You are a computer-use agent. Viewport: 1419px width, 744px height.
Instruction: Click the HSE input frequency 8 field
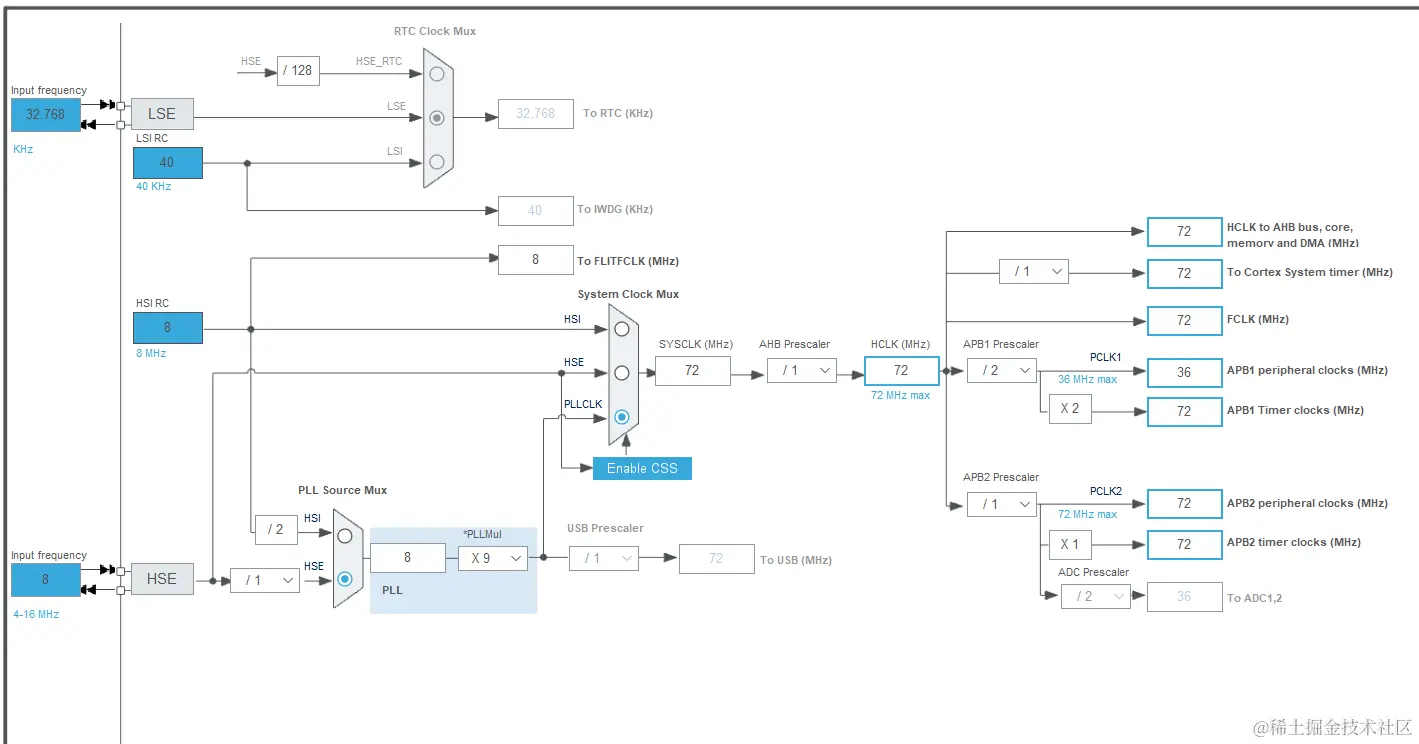click(45, 579)
